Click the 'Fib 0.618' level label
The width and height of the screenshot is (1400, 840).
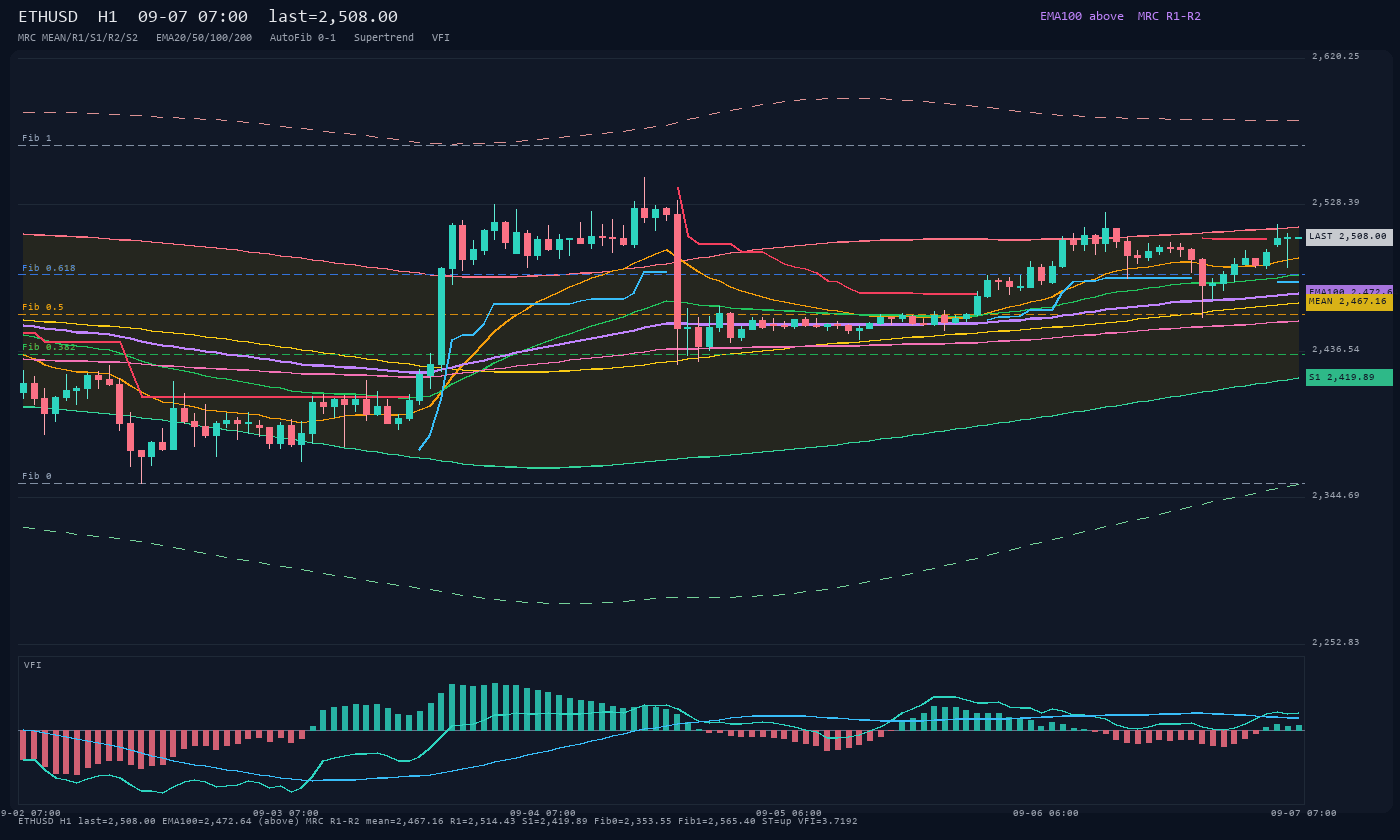[49, 268]
